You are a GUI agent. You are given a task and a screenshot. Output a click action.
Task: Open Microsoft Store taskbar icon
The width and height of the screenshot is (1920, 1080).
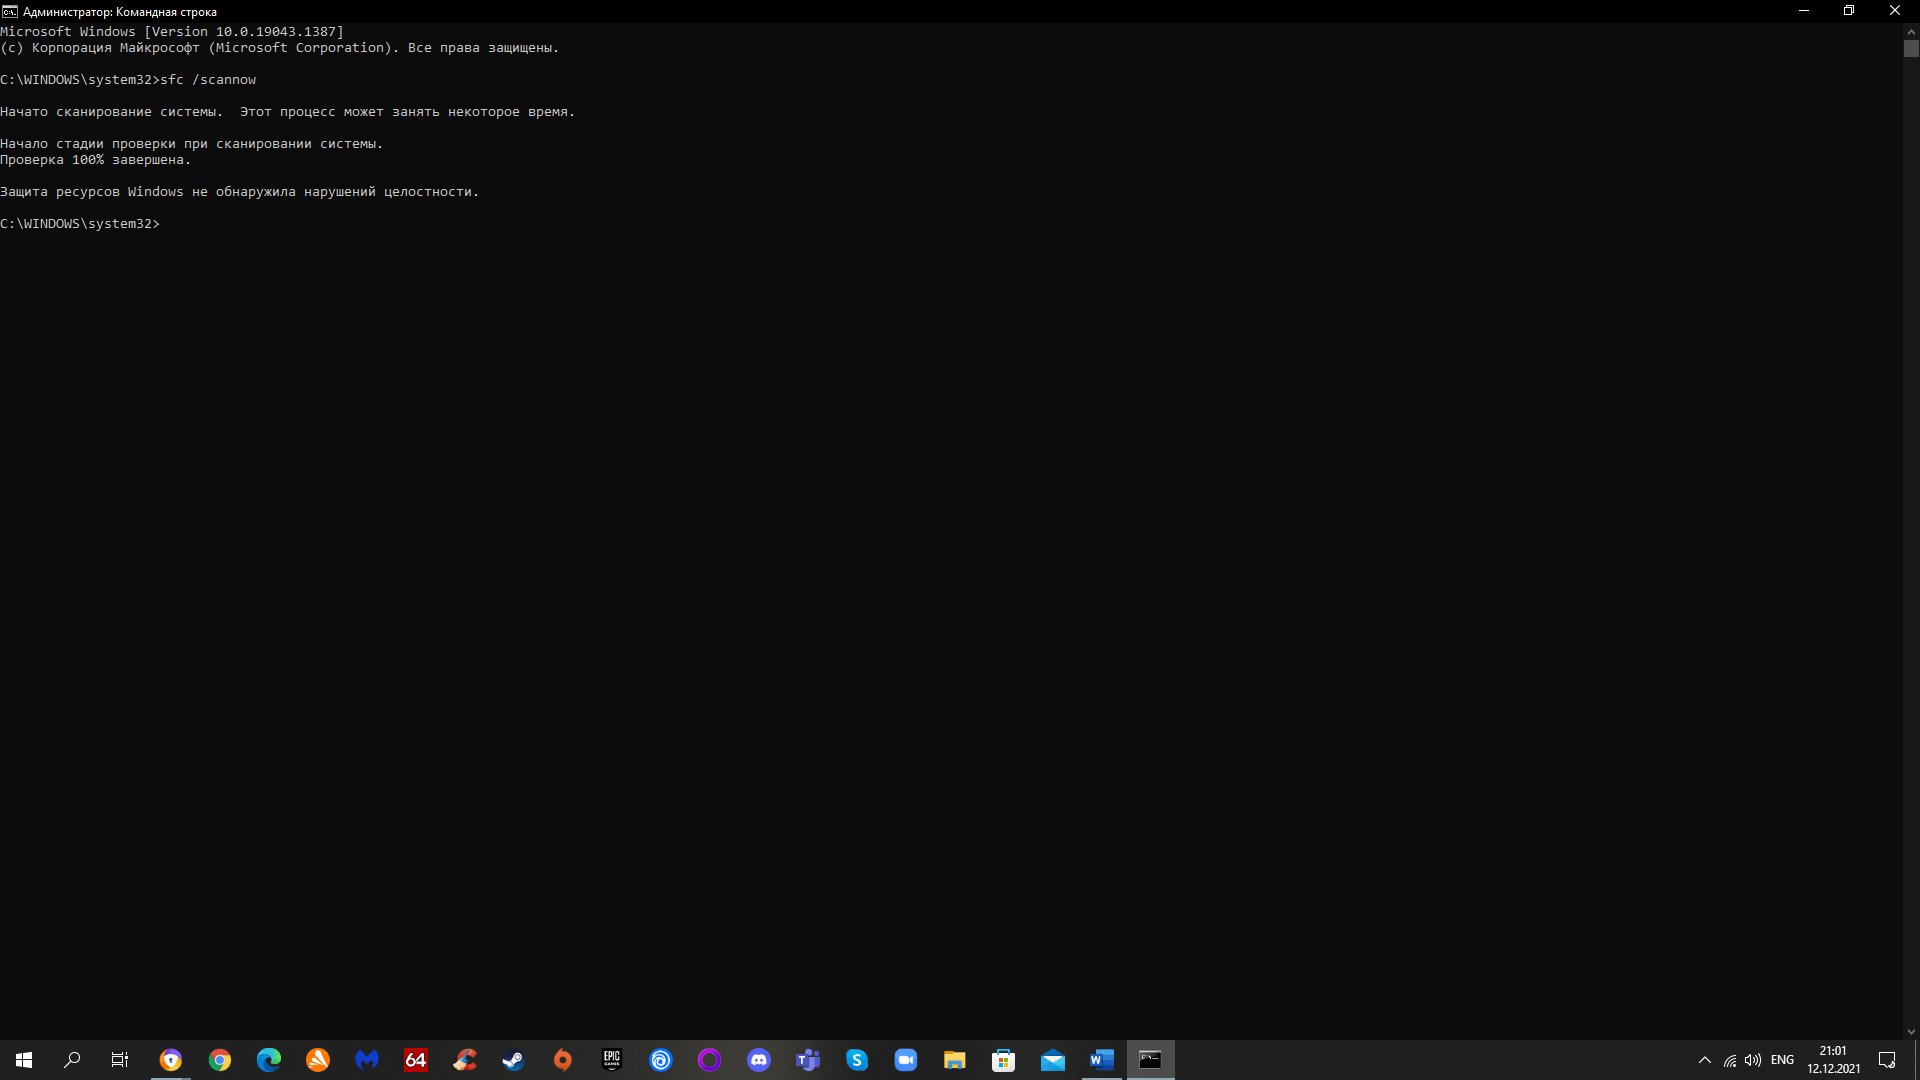1004,1060
